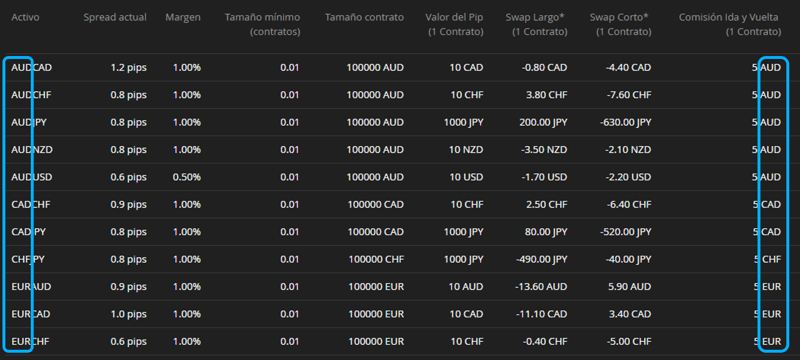Select the EURAUD asset name
This screenshot has height=360, width=800.
pyautogui.click(x=31, y=287)
